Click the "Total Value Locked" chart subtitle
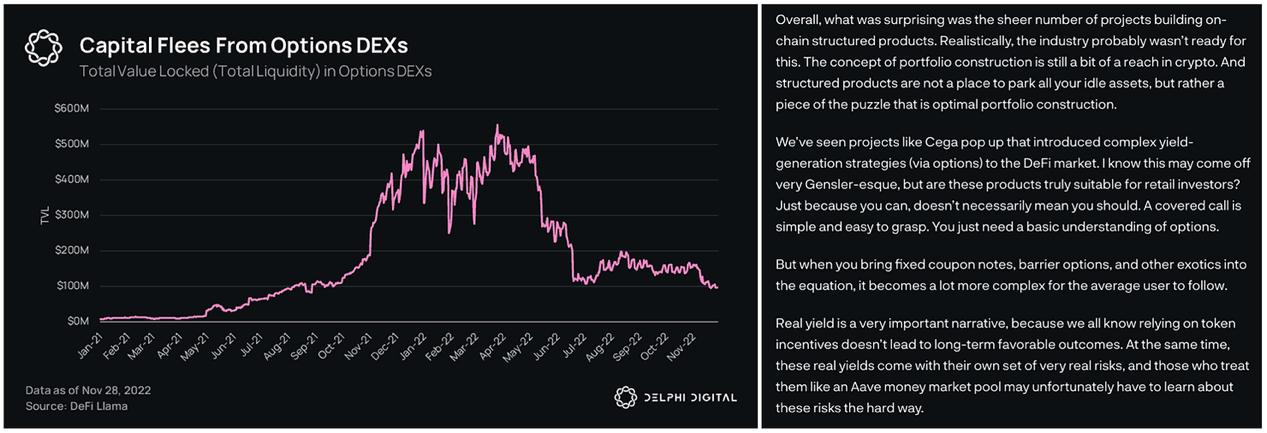 256,71
